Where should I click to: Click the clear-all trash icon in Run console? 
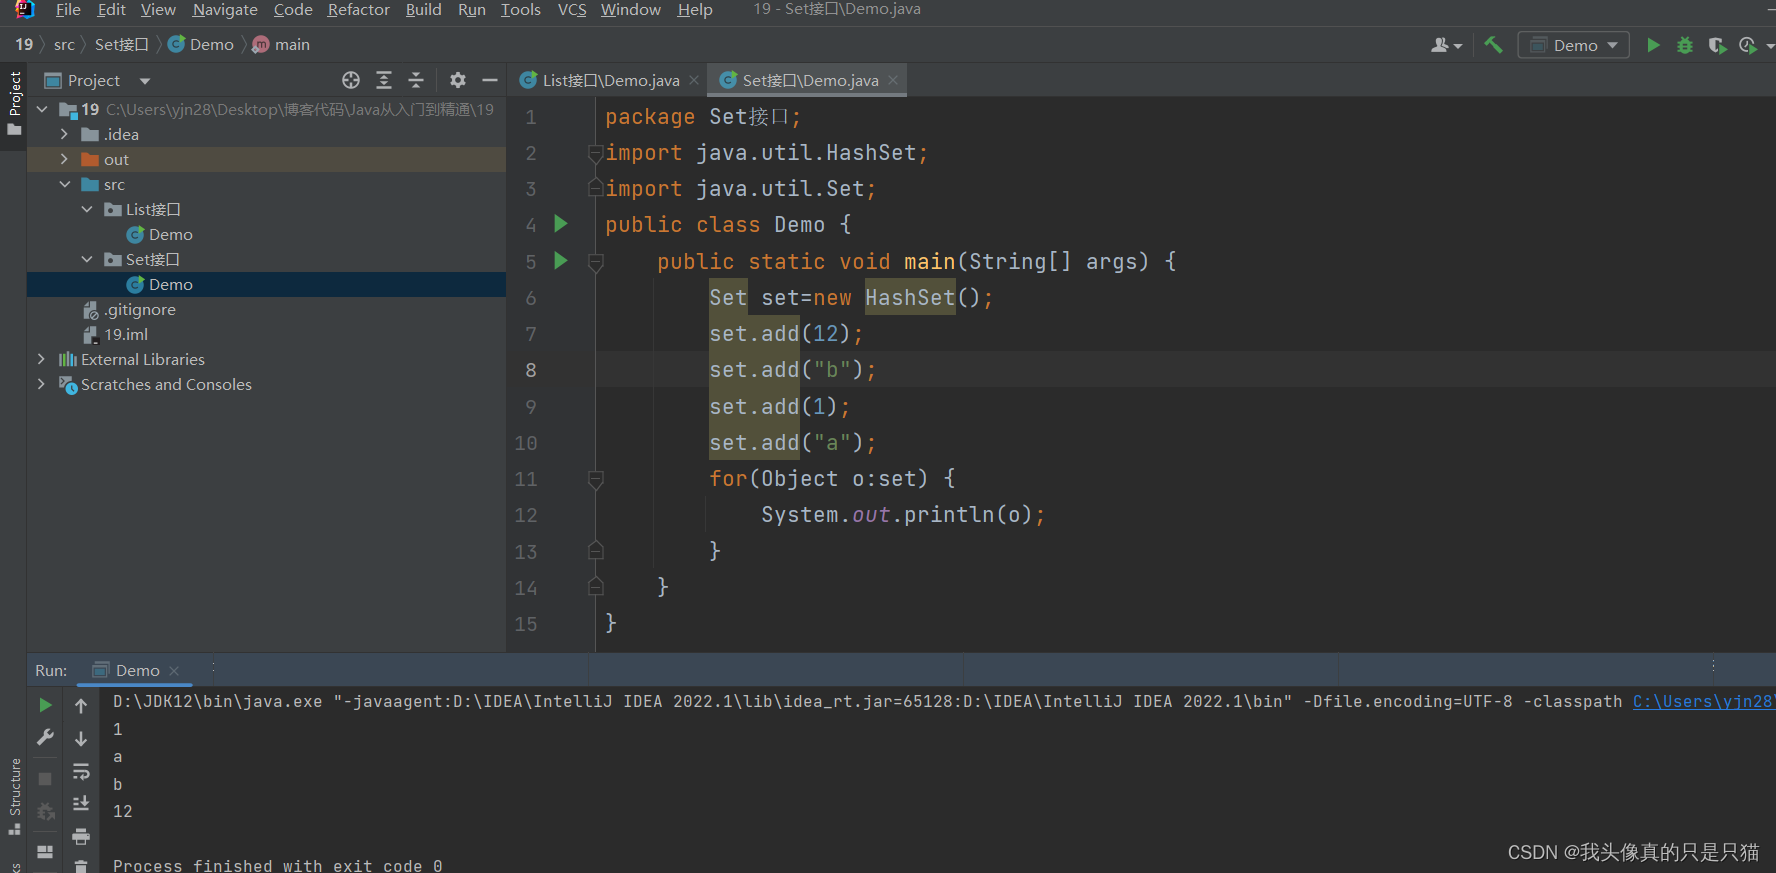[81, 865]
